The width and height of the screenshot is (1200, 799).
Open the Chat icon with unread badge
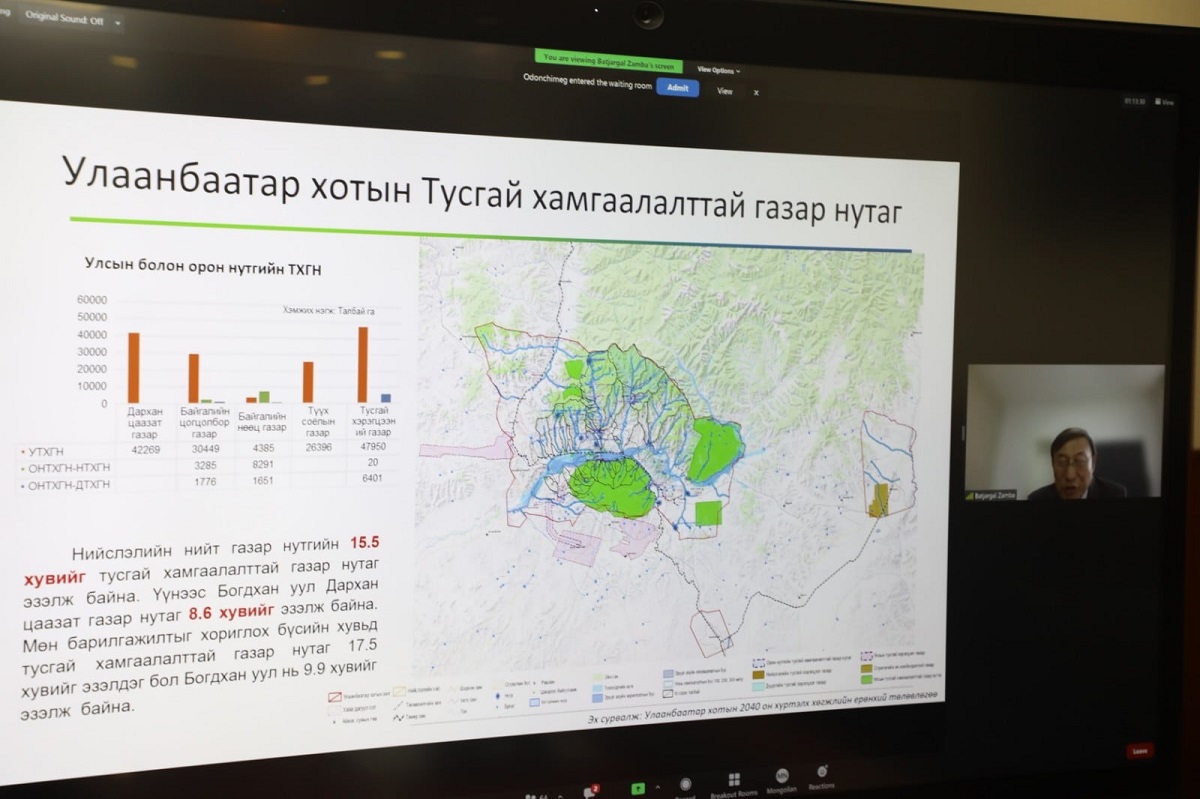click(x=590, y=791)
